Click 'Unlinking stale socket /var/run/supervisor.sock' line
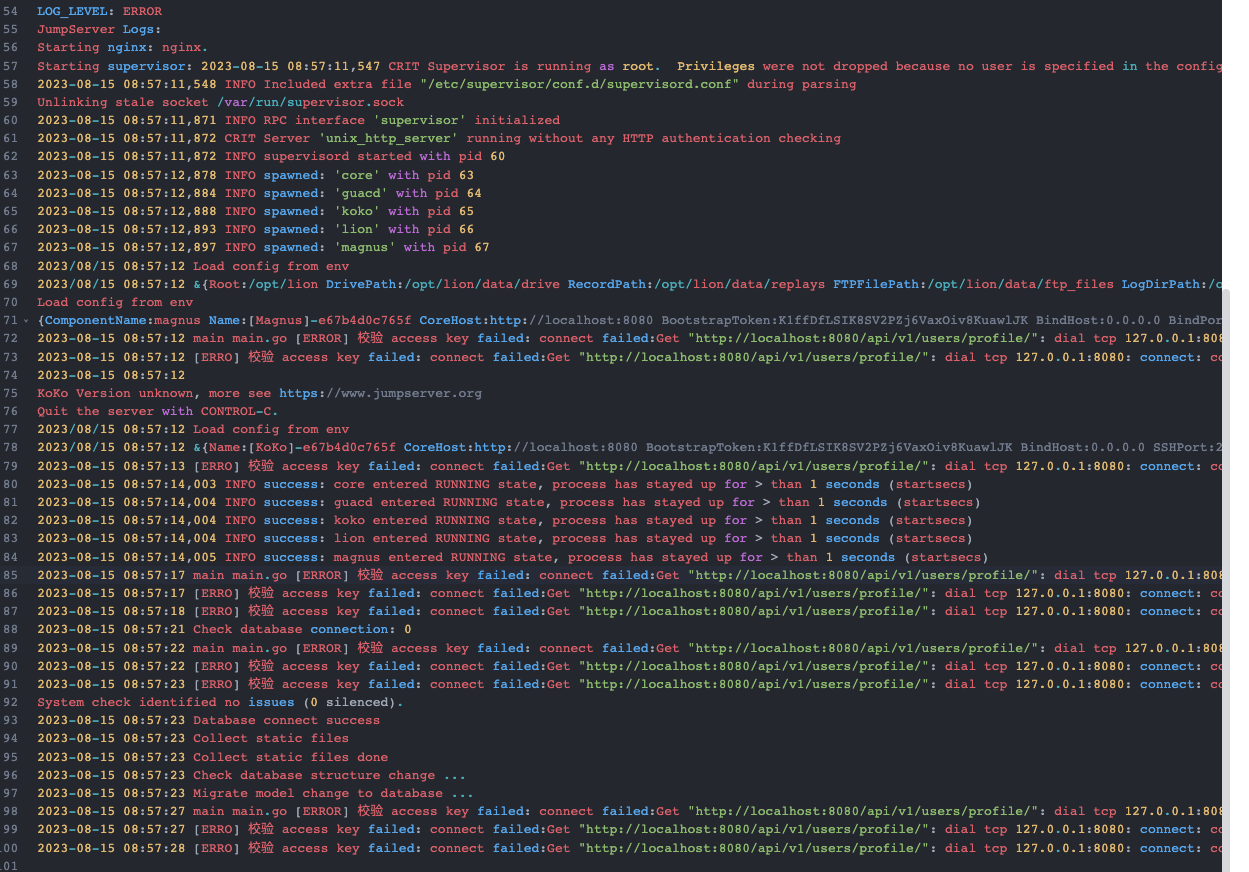Viewport: 1249px width, 872px height. click(220, 102)
